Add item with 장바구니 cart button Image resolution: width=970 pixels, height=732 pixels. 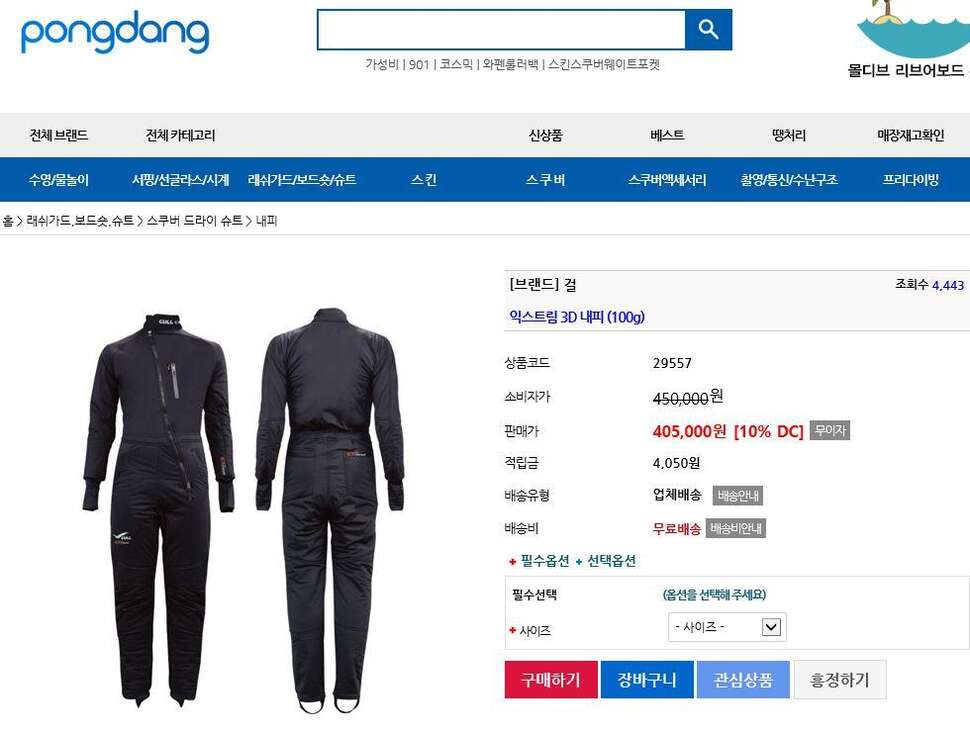(x=646, y=679)
